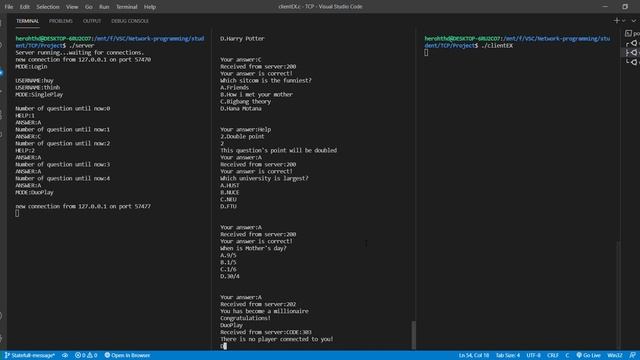640x360 pixels.
Task: Click the 'USERNAME:huy' log line
Action: click(x=35, y=80)
